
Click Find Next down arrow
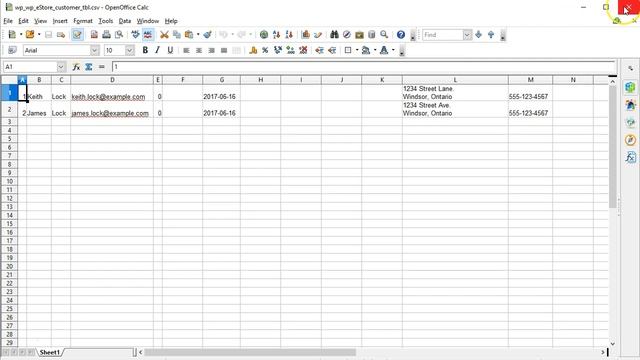tap(478, 35)
